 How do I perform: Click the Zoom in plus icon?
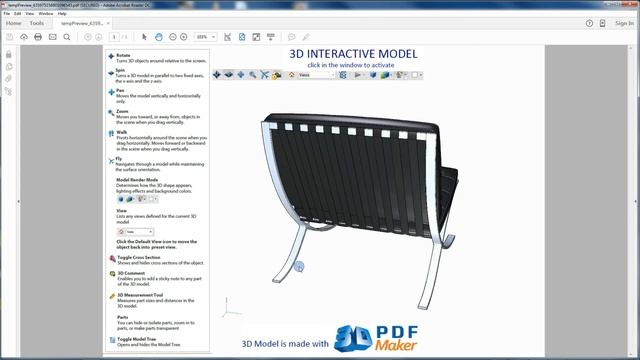(x=184, y=37)
